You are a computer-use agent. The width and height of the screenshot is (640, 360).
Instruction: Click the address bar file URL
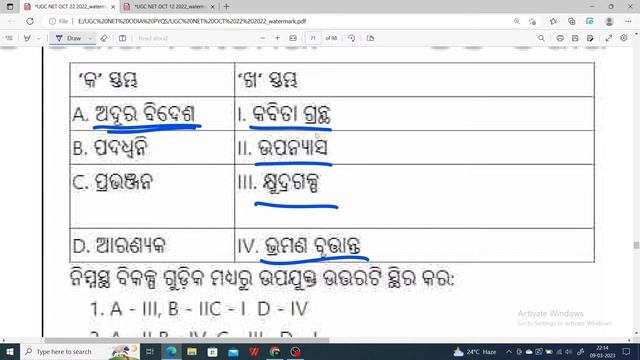[192, 21]
